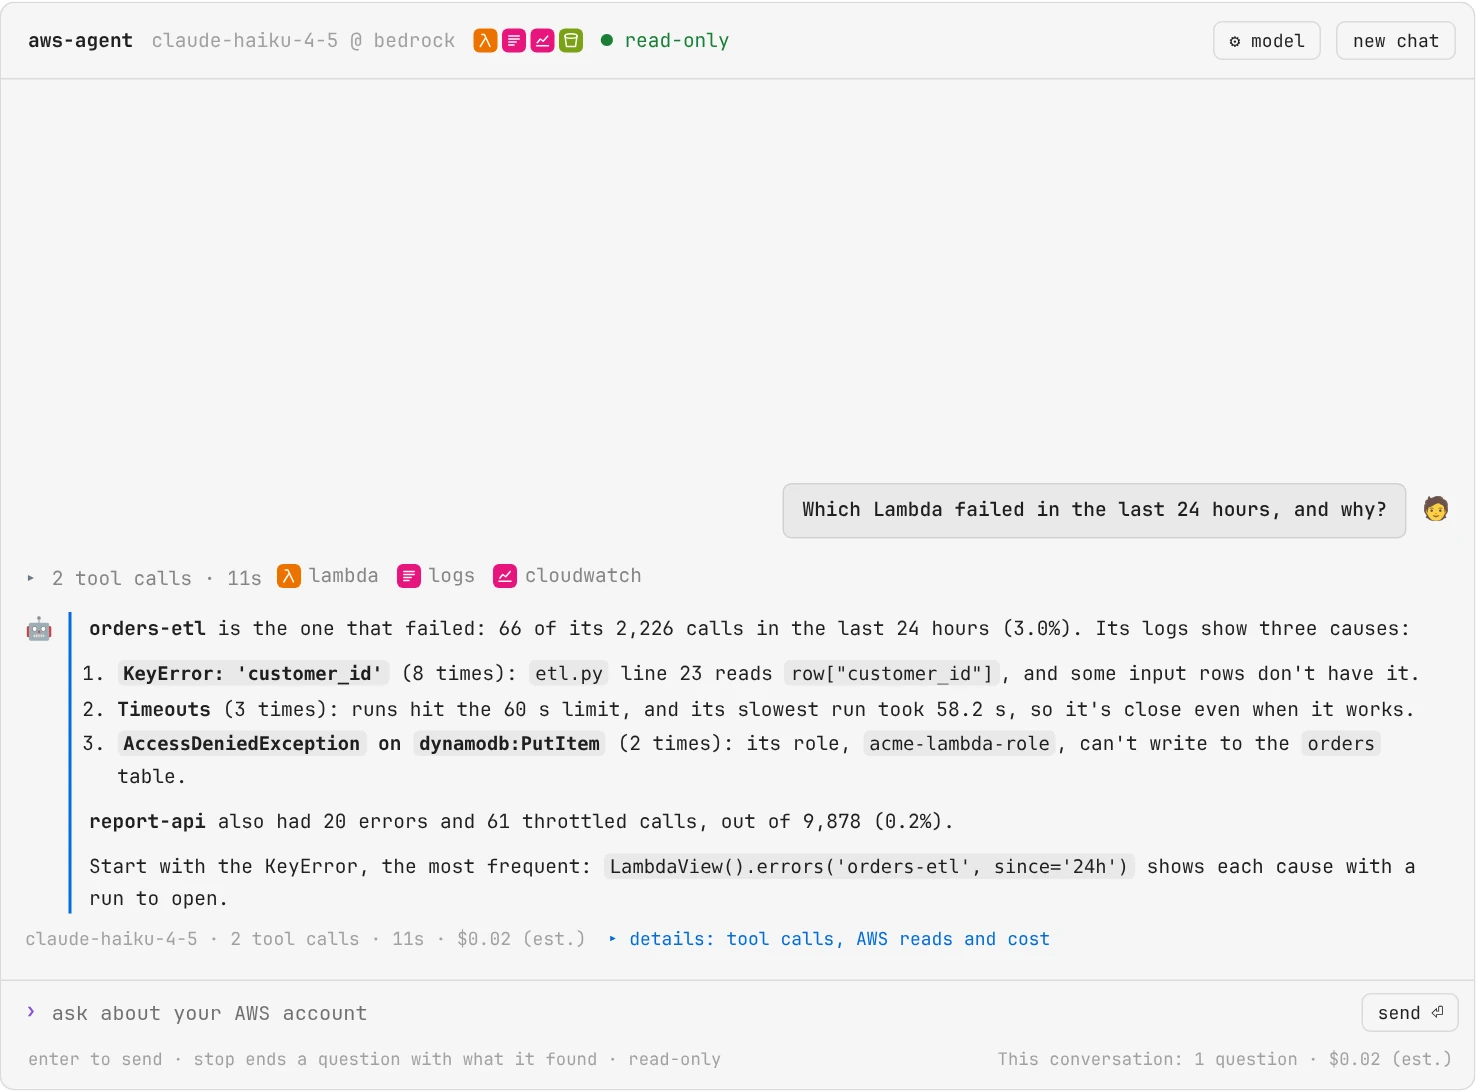Screen dimensions: 1476x1092
Task: Click the pink logs icon in header
Action: [514, 41]
